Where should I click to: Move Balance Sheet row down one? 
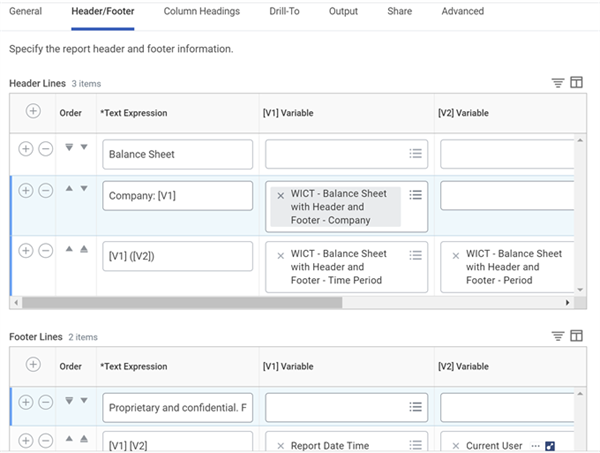coord(84,147)
